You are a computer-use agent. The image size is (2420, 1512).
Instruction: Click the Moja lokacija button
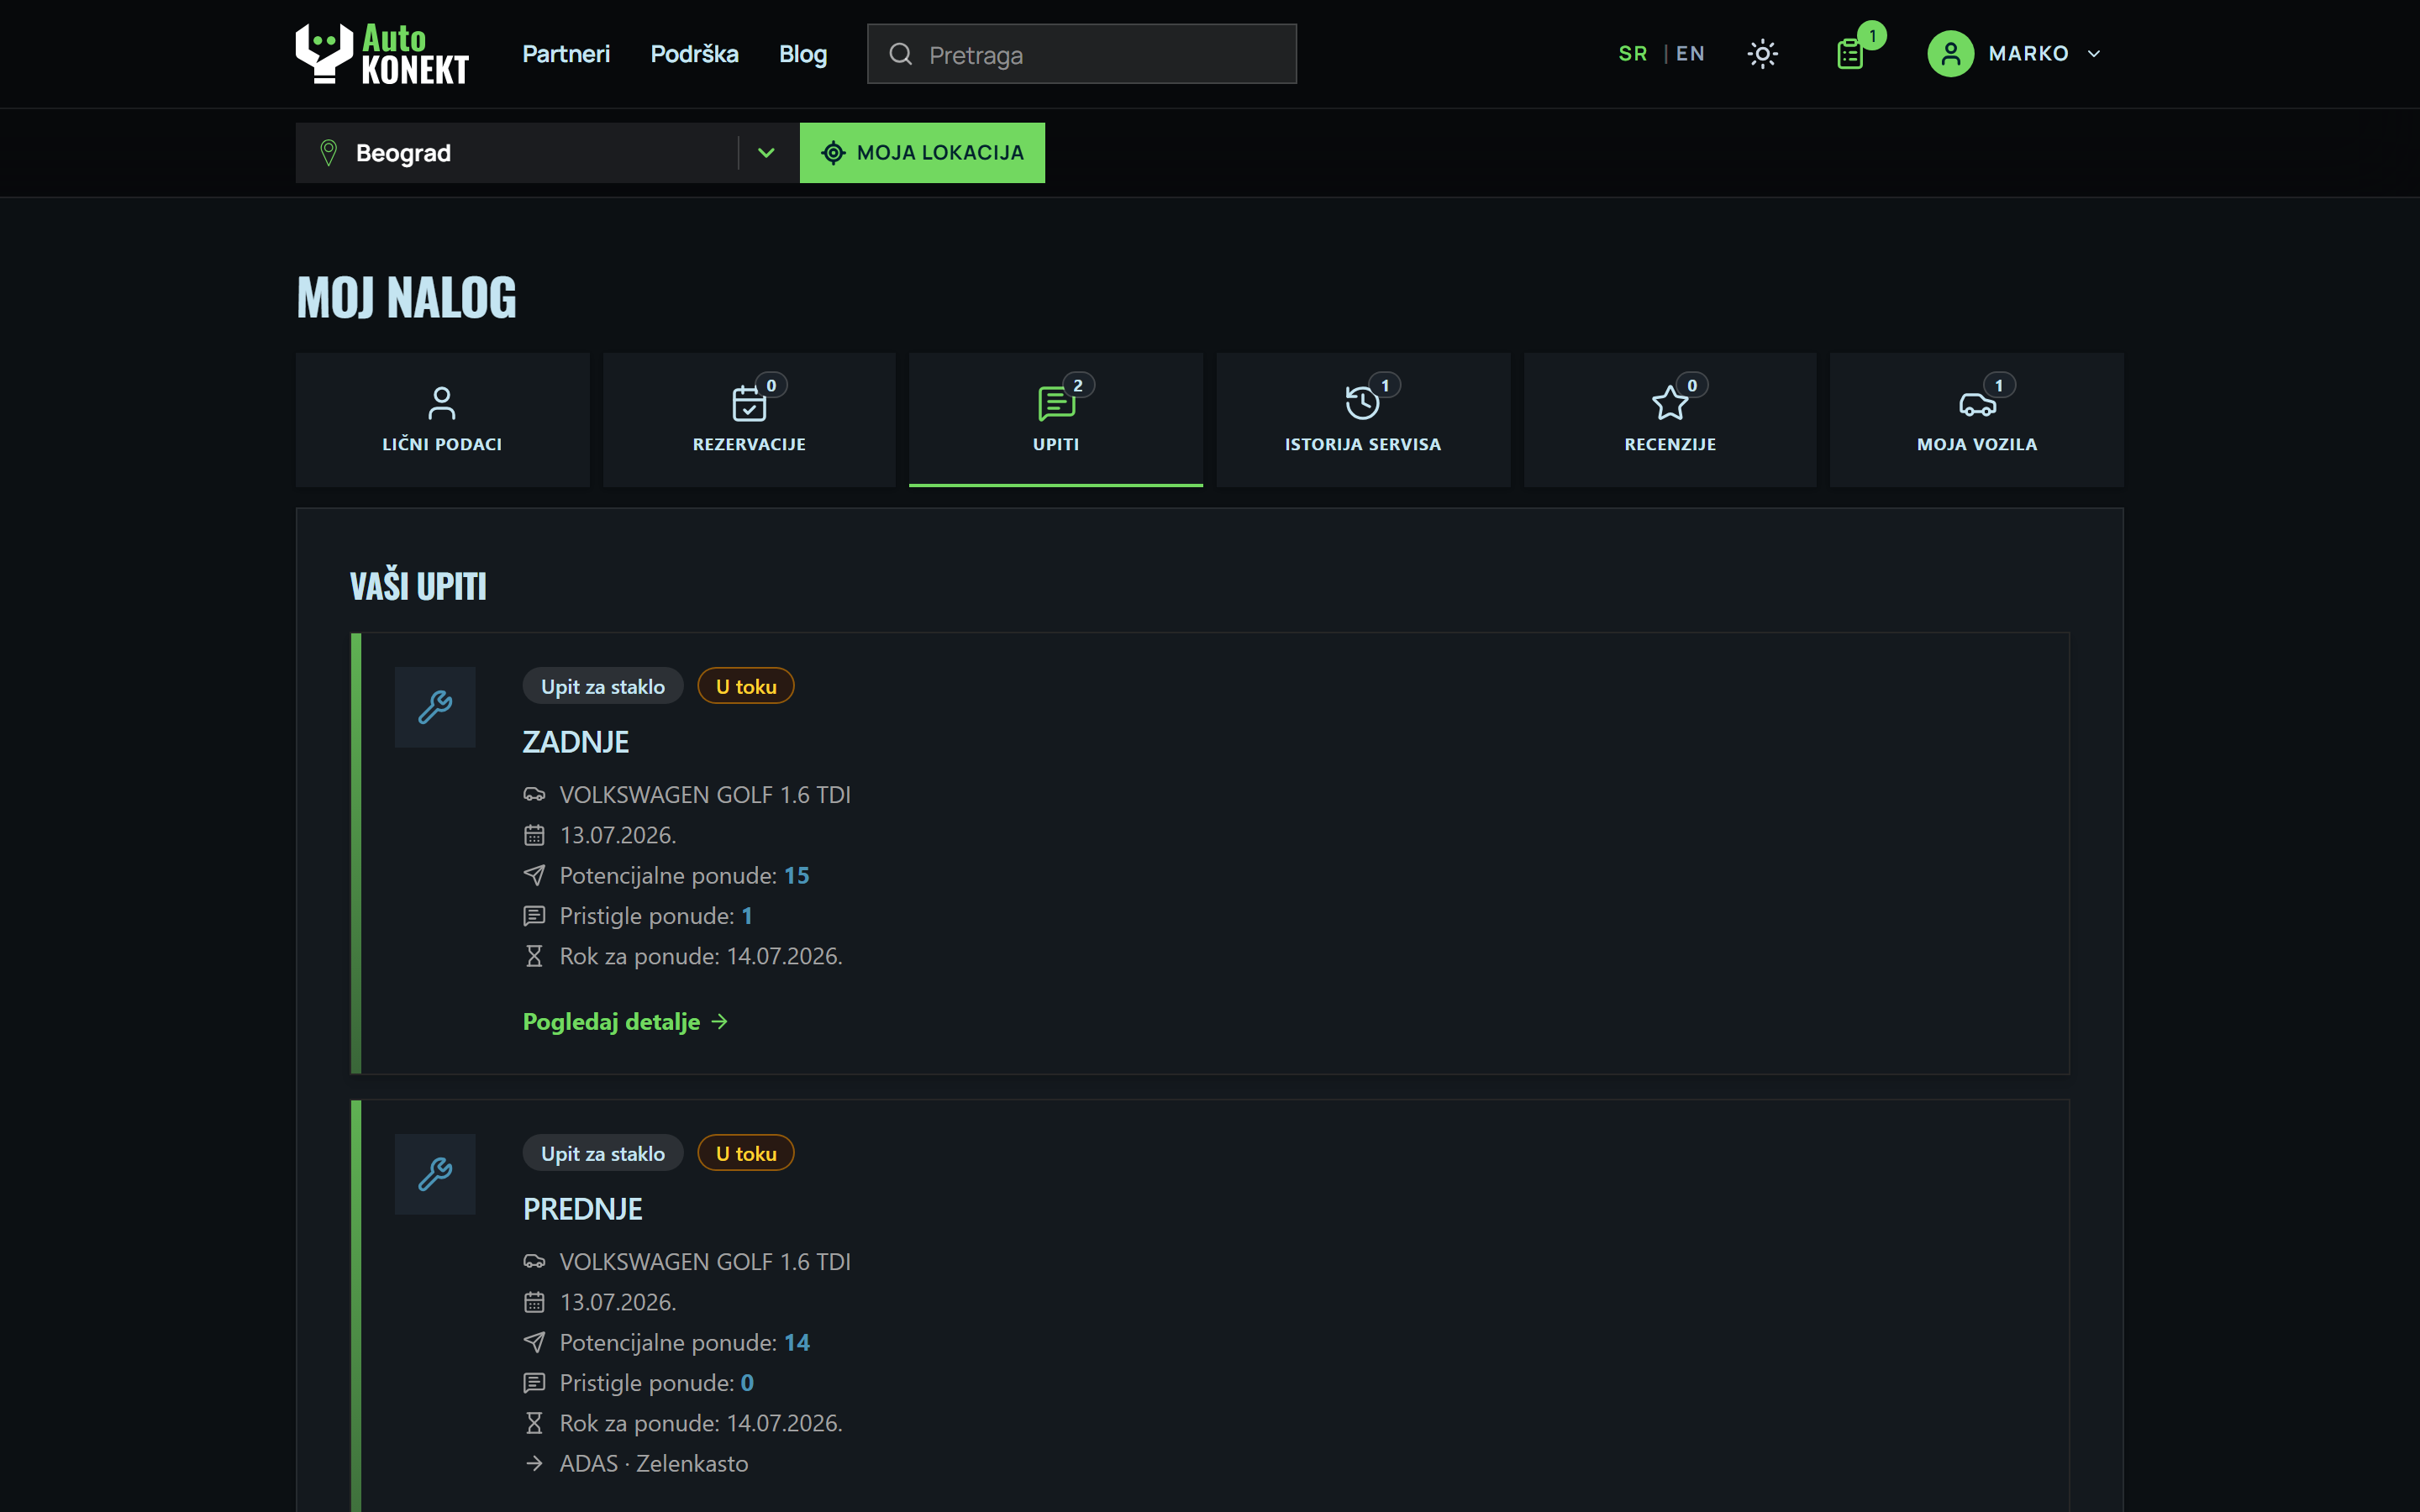[x=922, y=153]
